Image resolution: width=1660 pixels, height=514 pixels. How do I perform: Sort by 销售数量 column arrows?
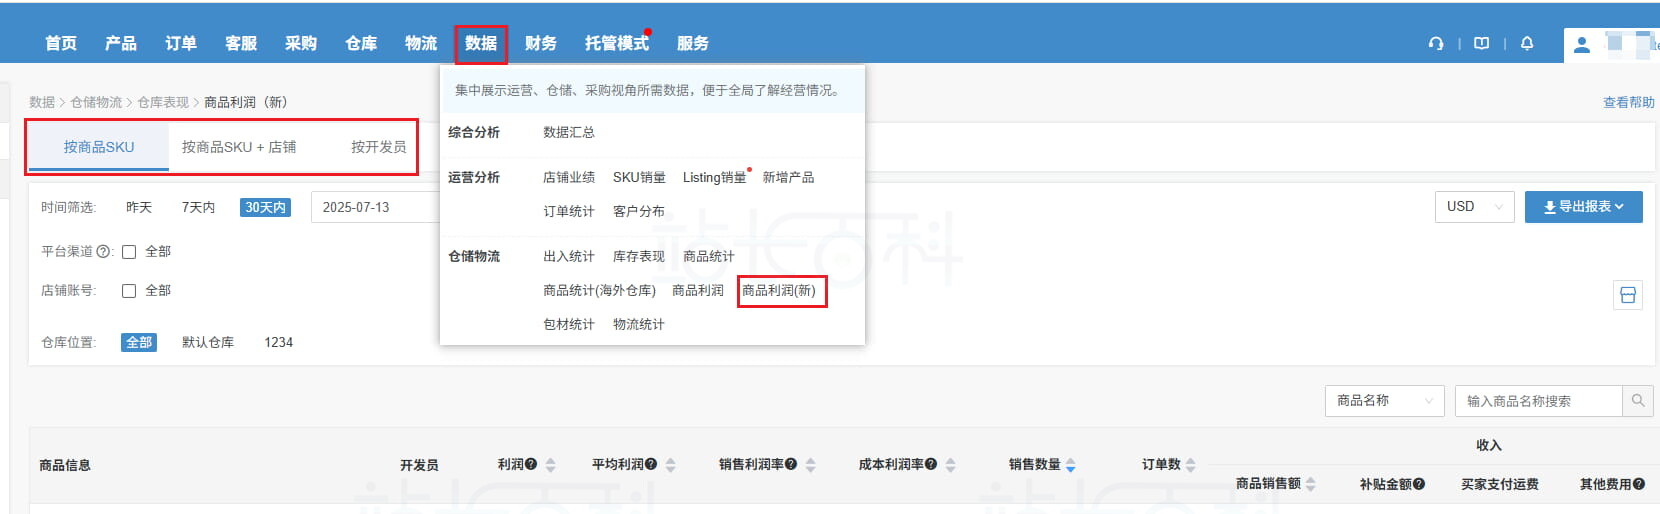1070,465
